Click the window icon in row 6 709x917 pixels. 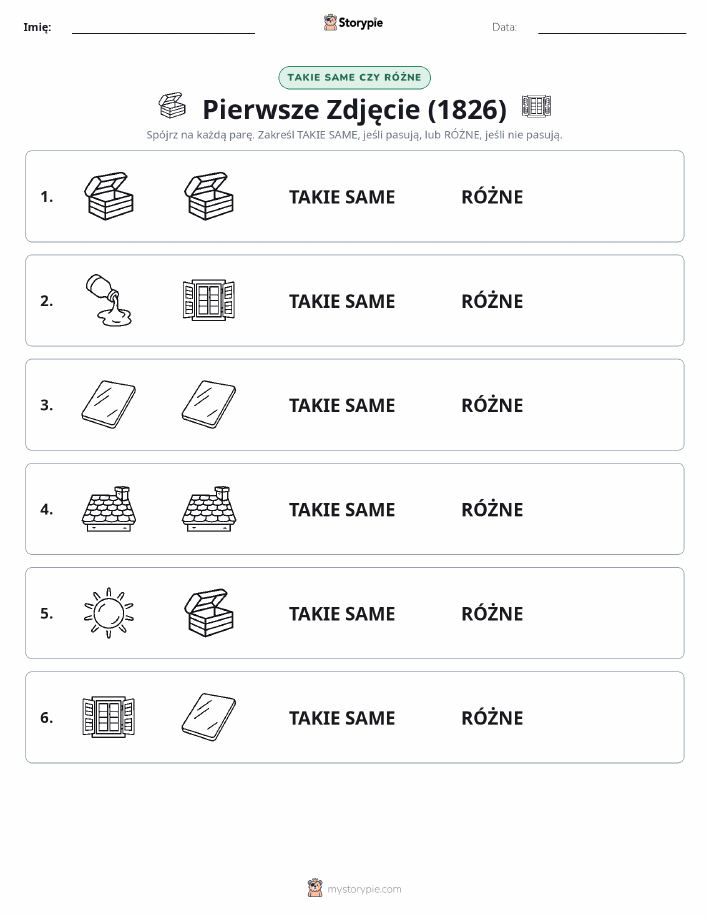[109, 717]
